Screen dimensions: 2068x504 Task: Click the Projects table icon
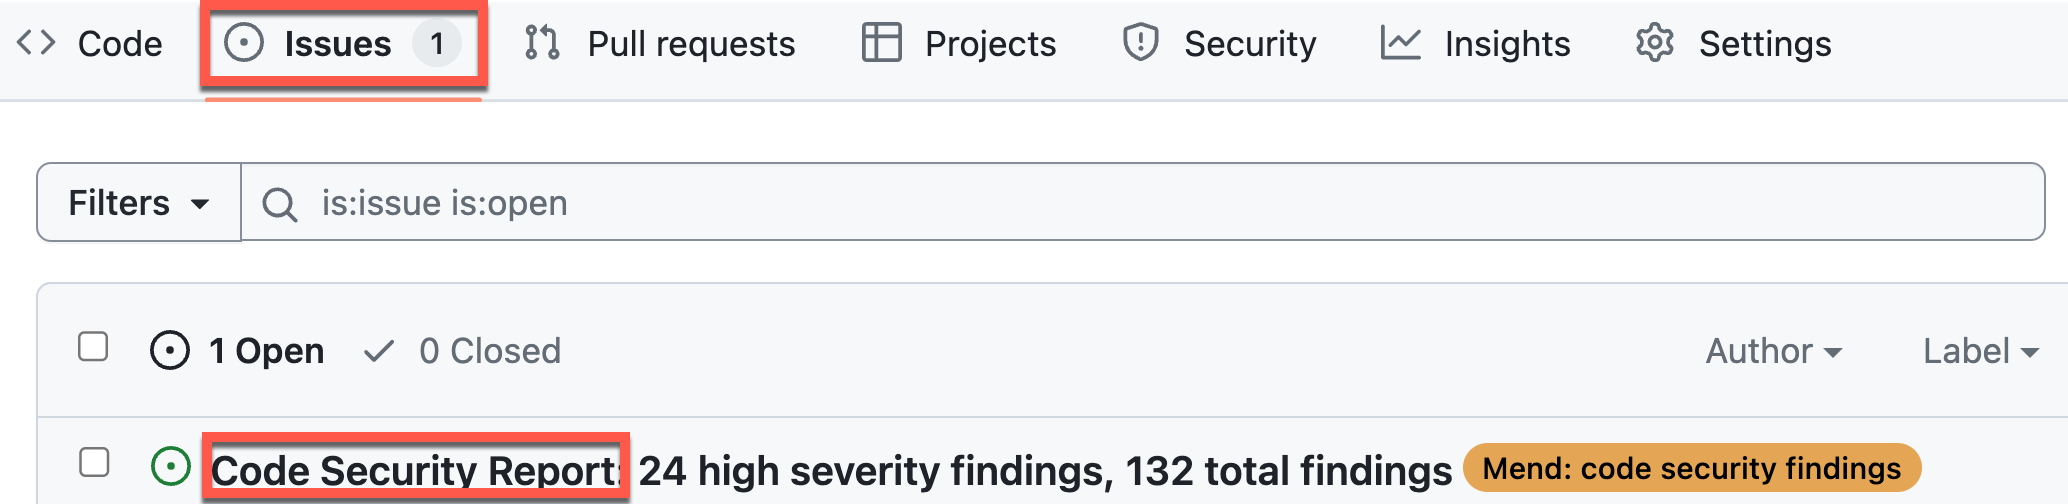coord(881,43)
